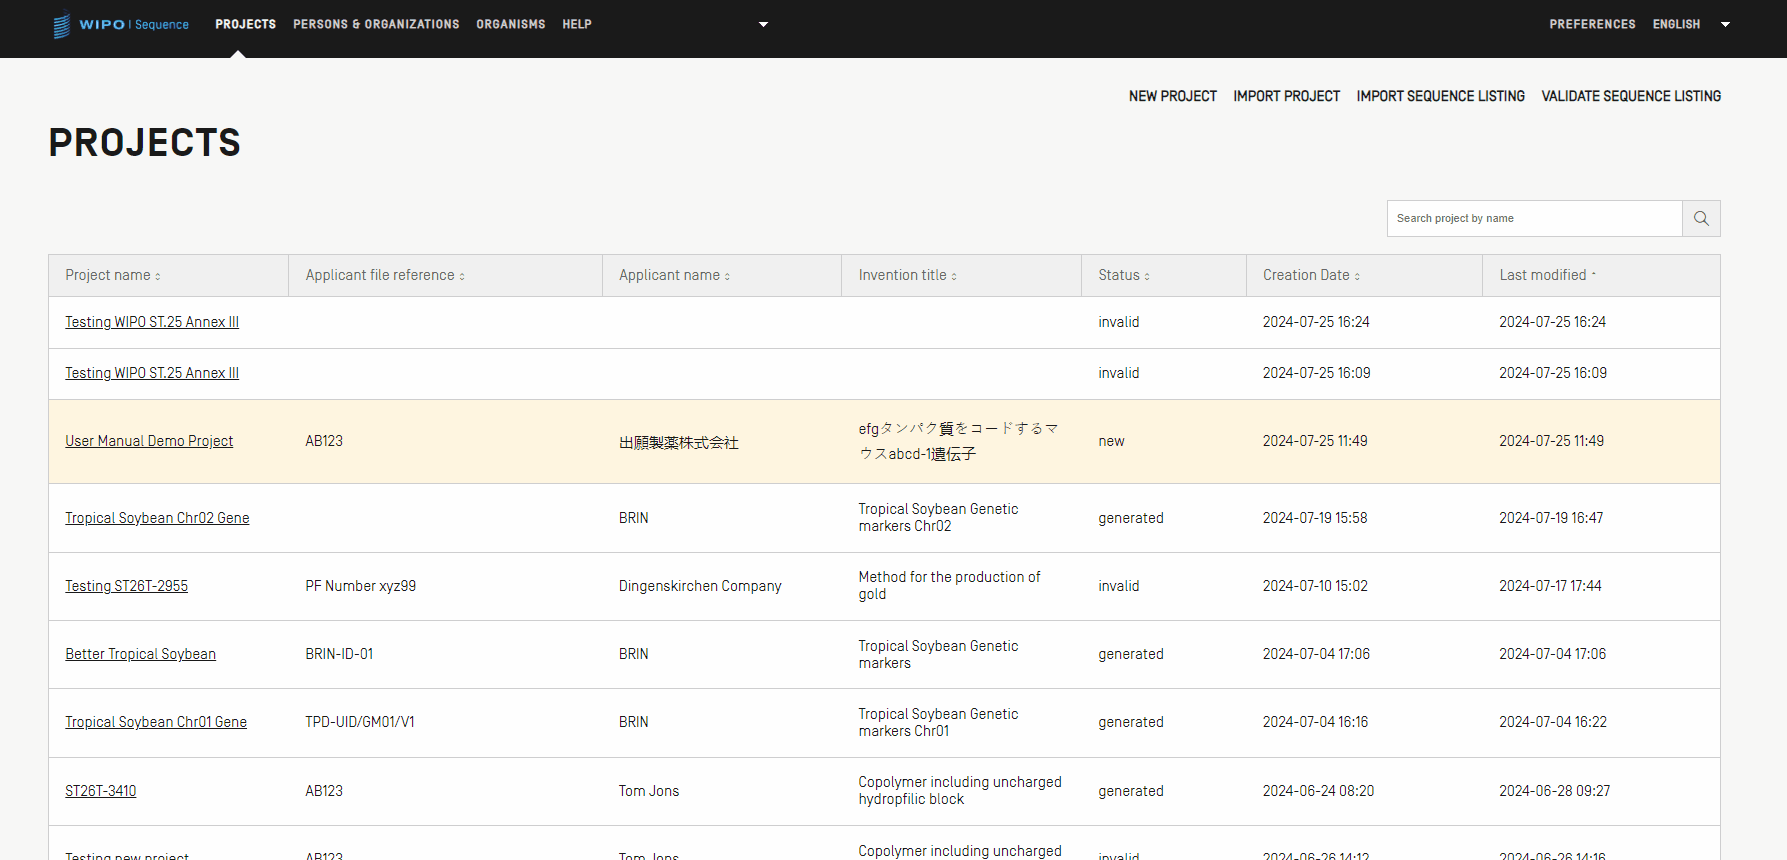Open the Persons & Organizations menu
This screenshot has height=860, width=1787.
click(x=376, y=24)
